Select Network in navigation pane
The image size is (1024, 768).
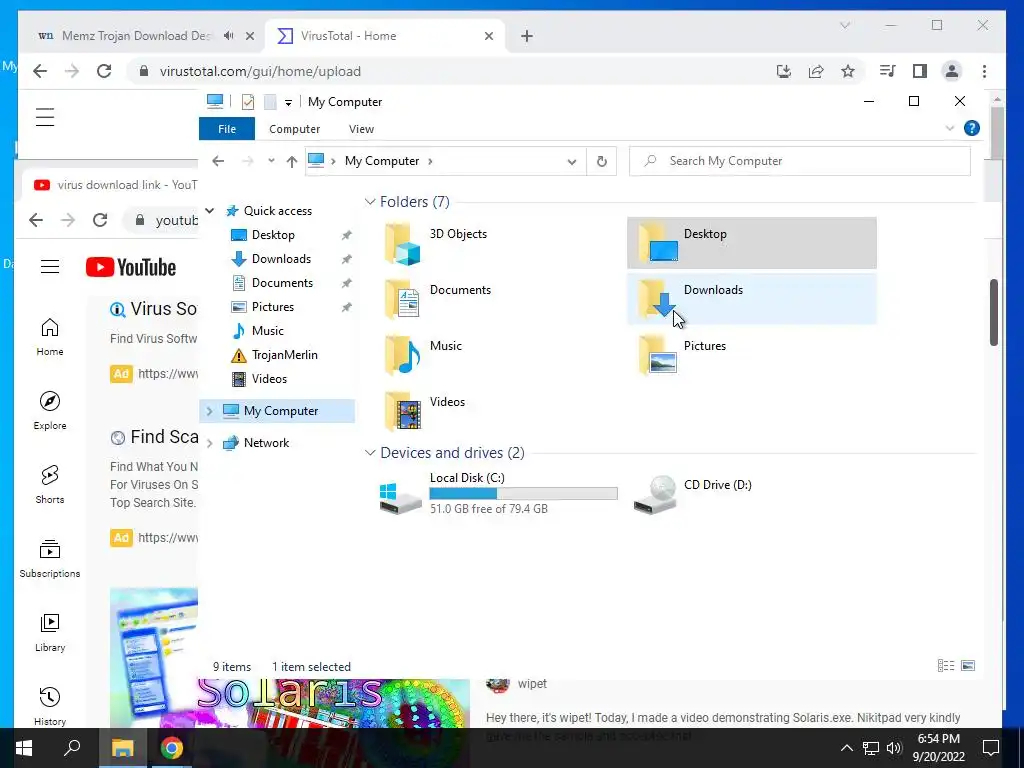[266, 443]
